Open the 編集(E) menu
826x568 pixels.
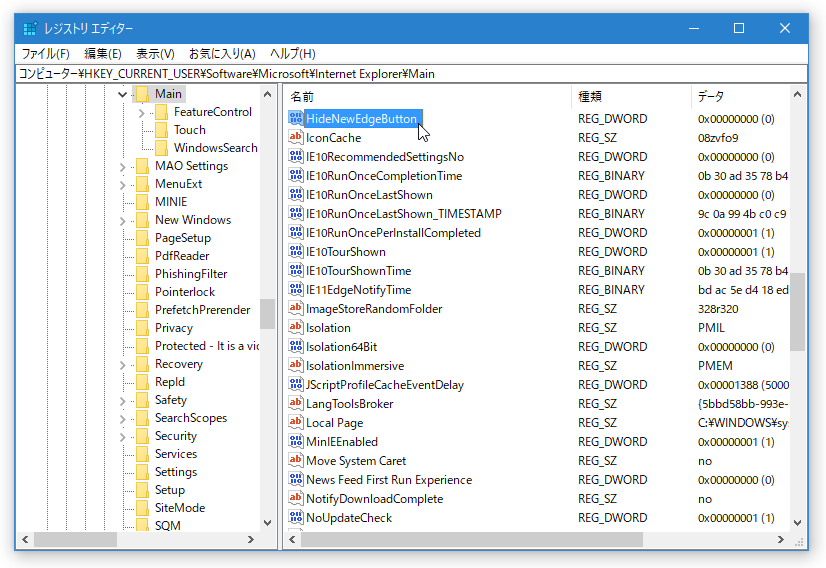coord(103,54)
